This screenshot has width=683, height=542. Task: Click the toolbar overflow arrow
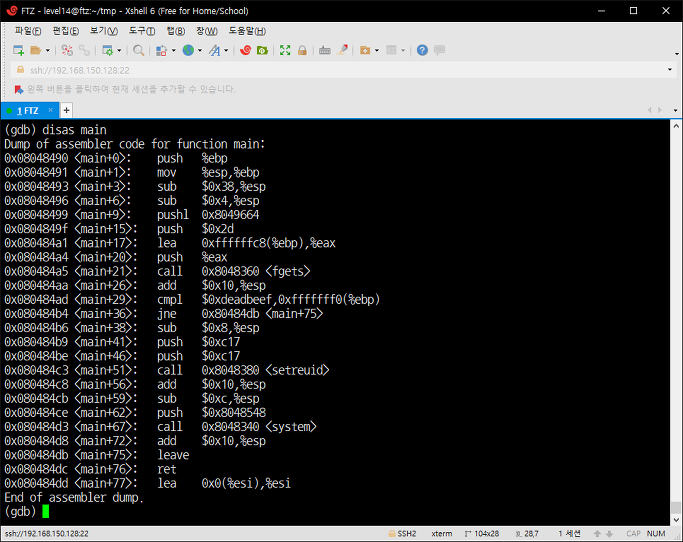pos(676,54)
